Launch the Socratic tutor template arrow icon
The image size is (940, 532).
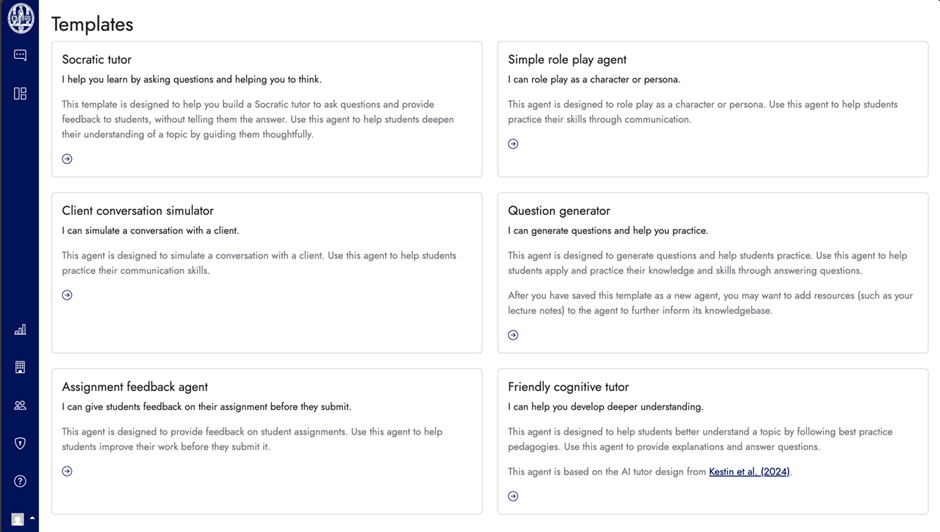[x=67, y=159]
